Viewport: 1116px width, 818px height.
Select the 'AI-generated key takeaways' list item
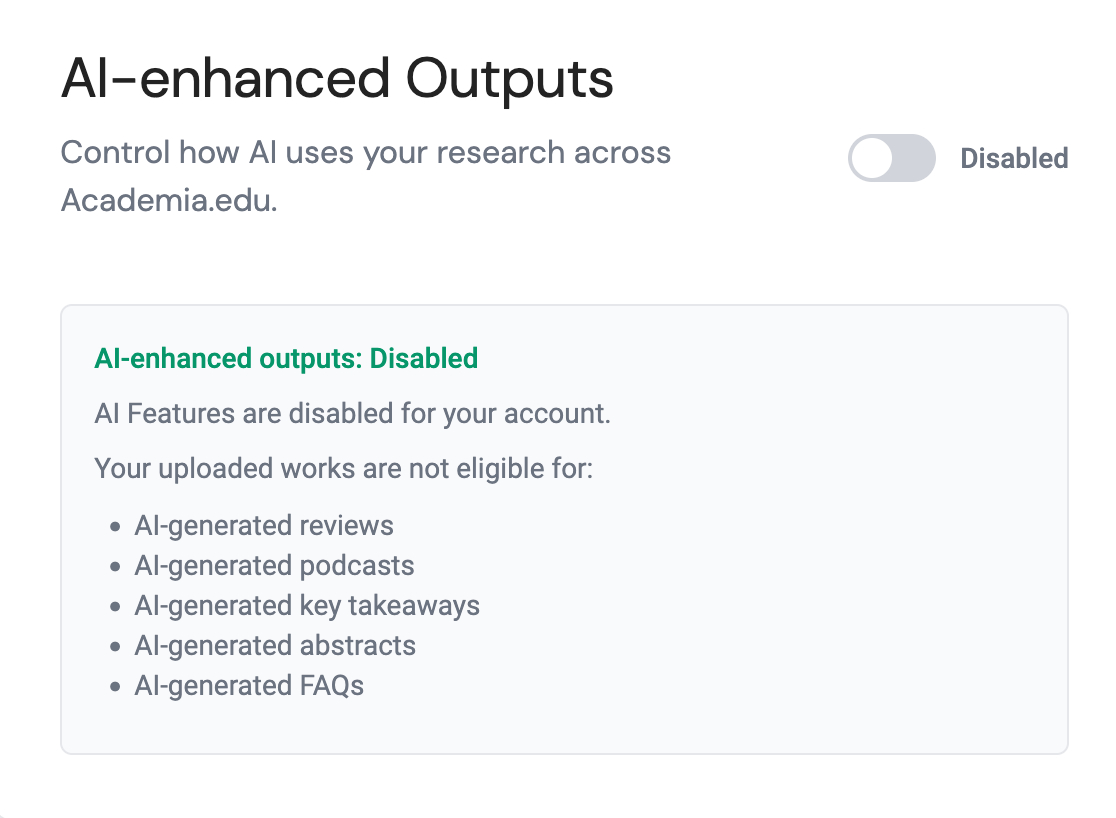tap(307, 606)
